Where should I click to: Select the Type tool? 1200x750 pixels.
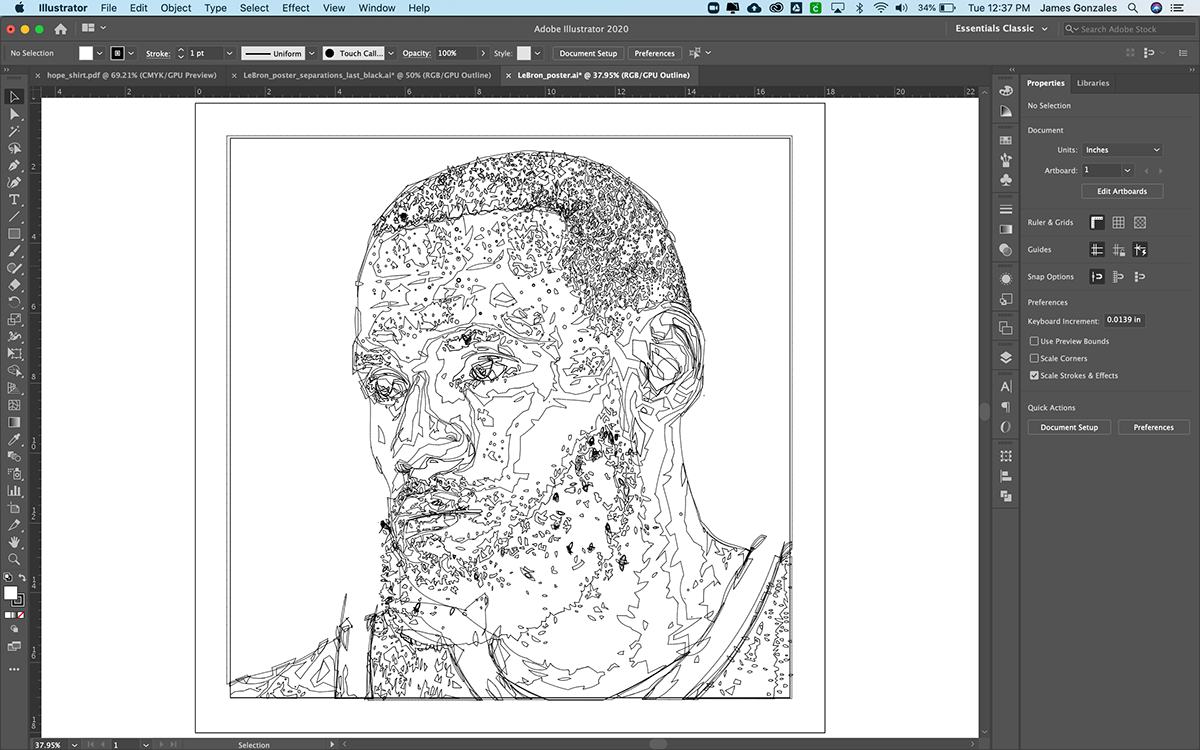click(x=14, y=199)
